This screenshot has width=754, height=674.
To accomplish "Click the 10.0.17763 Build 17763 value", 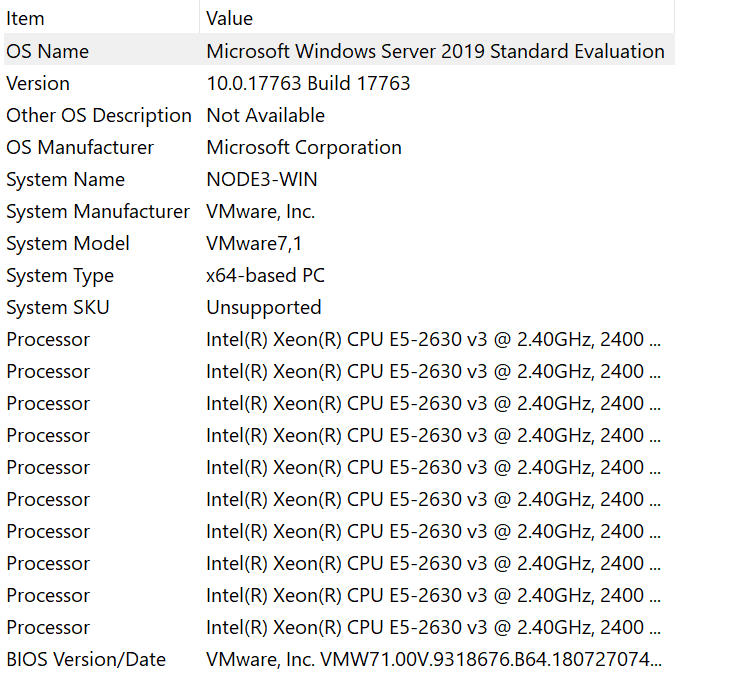I will tap(308, 83).
